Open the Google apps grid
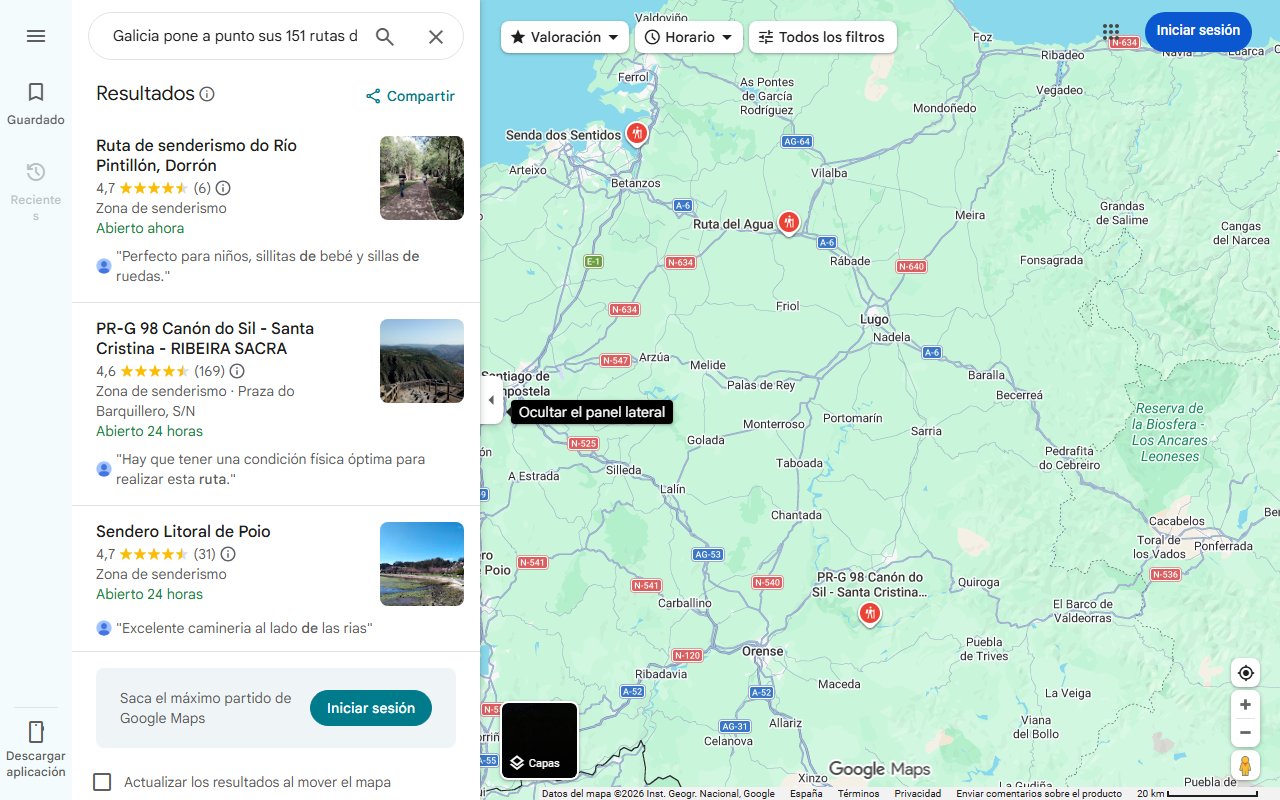This screenshot has width=1280, height=800. 1110,32
